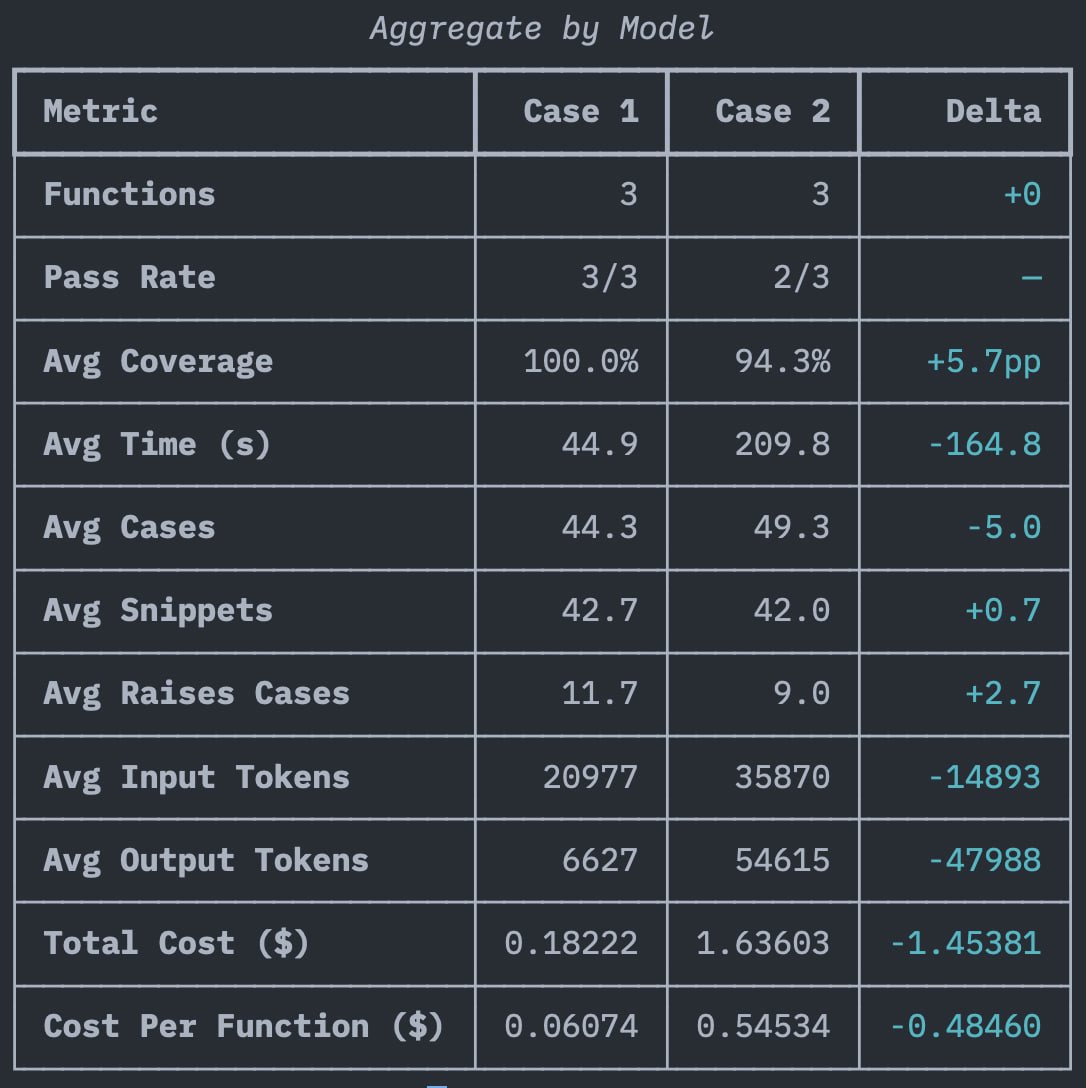The height and width of the screenshot is (1088, 1086).
Task: Click the 'Avg Coverage' row label
Action: [x=158, y=362]
